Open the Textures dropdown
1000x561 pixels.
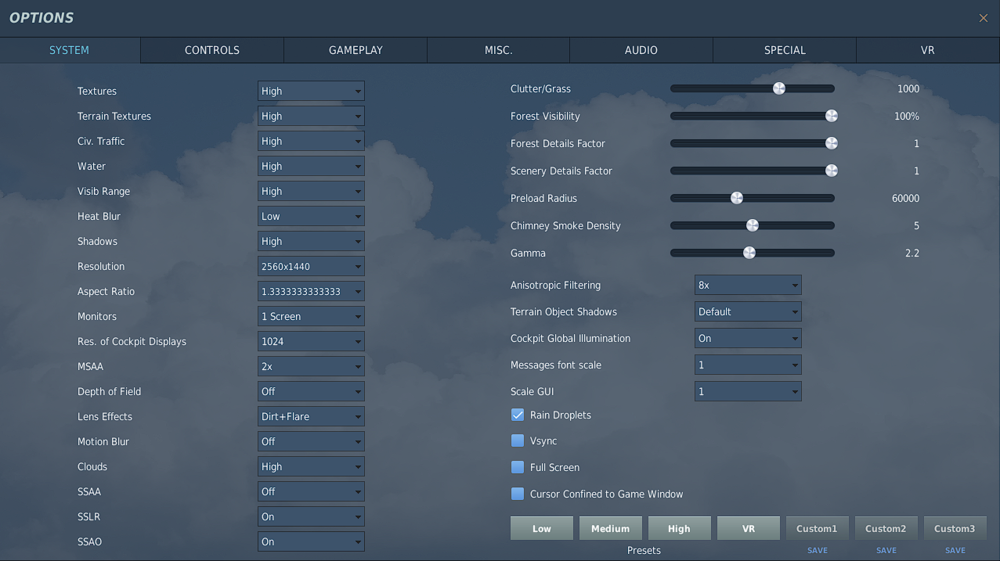[311, 91]
